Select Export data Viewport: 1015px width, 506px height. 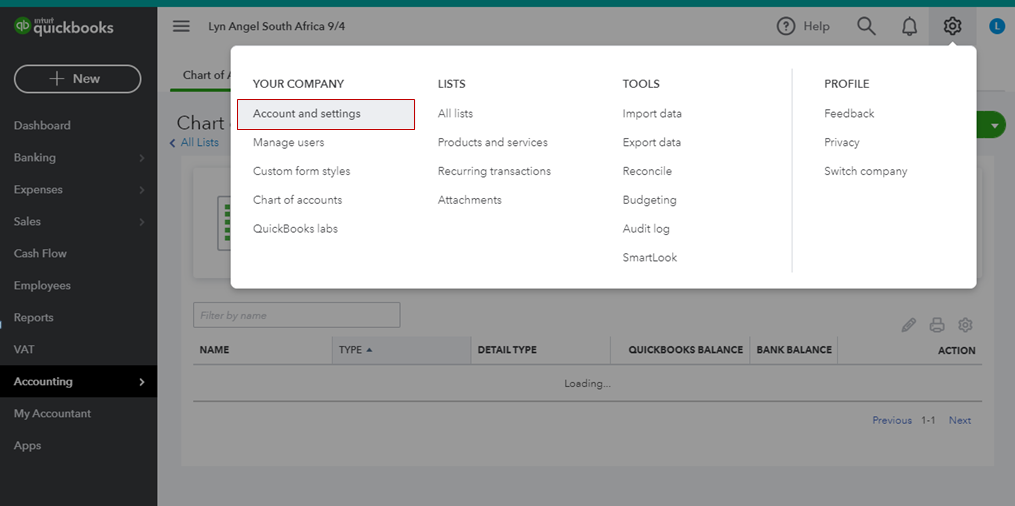652,142
